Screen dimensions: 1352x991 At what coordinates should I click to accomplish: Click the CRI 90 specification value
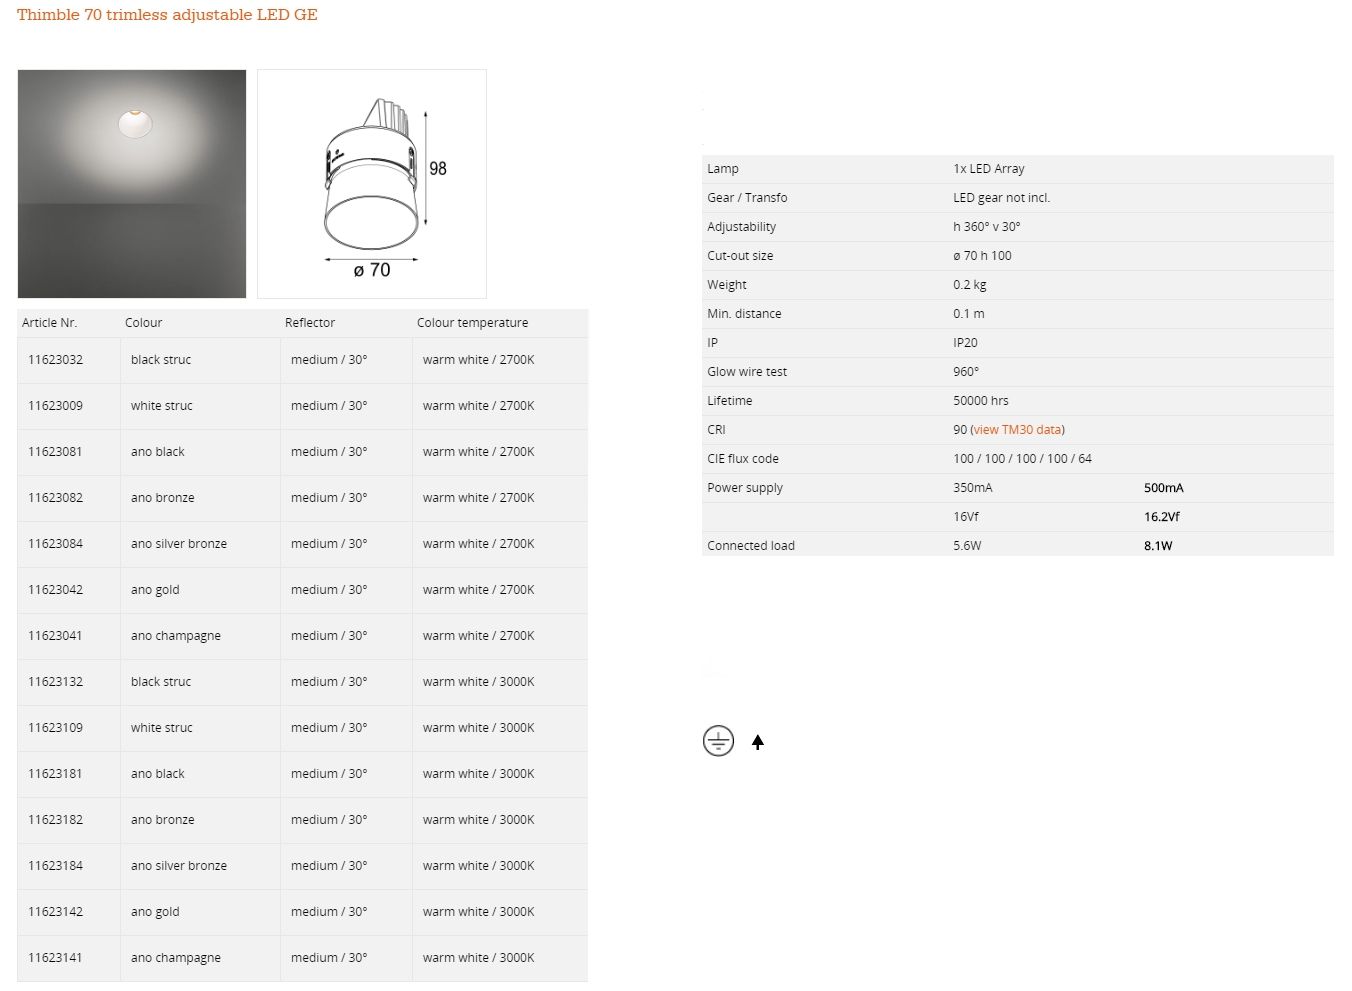[958, 429]
